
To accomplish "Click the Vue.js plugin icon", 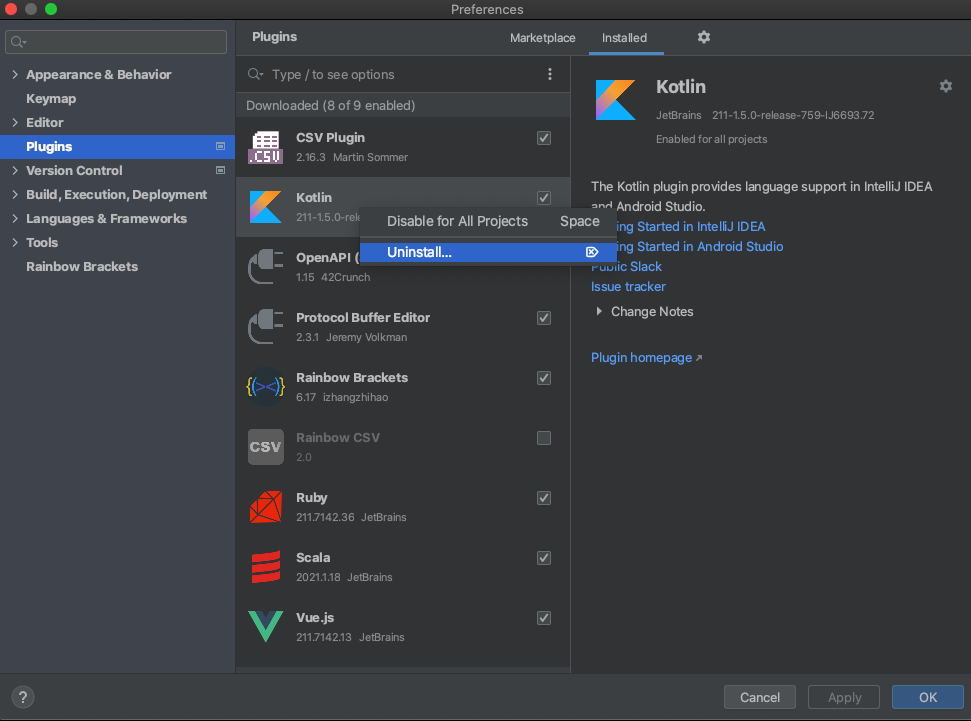I will [x=266, y=627].
